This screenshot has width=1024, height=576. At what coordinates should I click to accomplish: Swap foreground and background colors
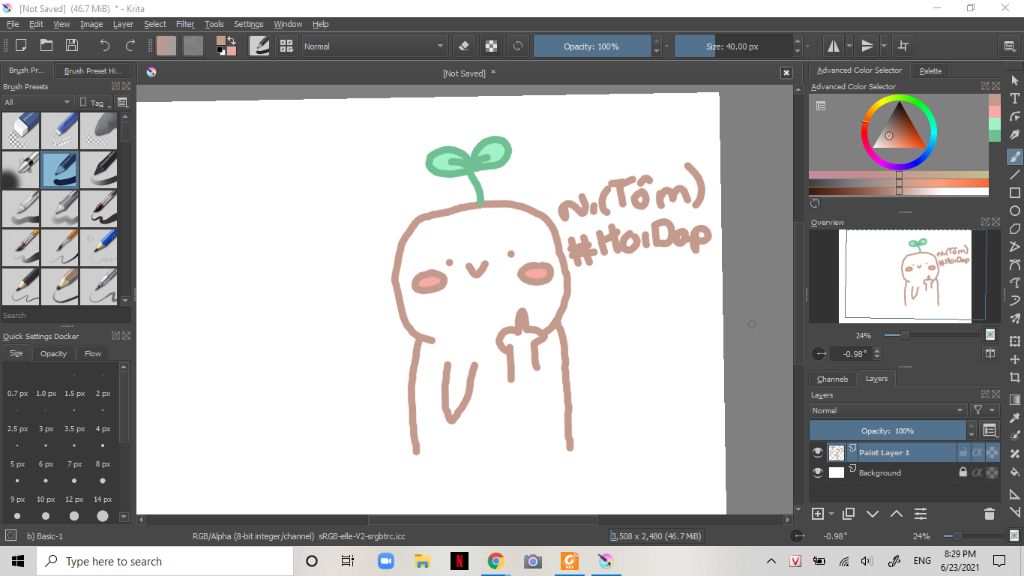click(x=231, y=40)
